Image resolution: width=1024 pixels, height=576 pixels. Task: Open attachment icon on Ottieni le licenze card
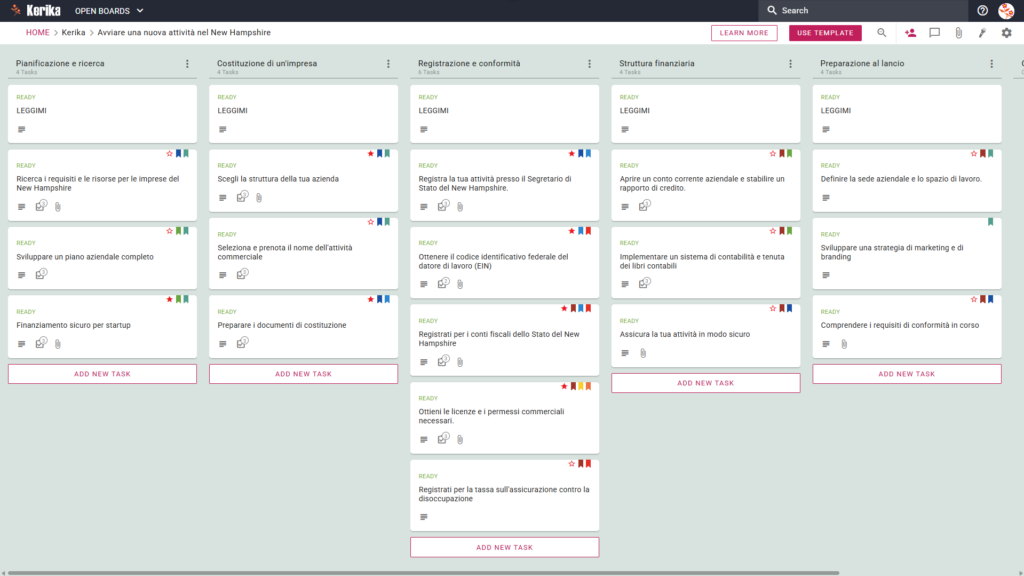click(x=460, y=440)
